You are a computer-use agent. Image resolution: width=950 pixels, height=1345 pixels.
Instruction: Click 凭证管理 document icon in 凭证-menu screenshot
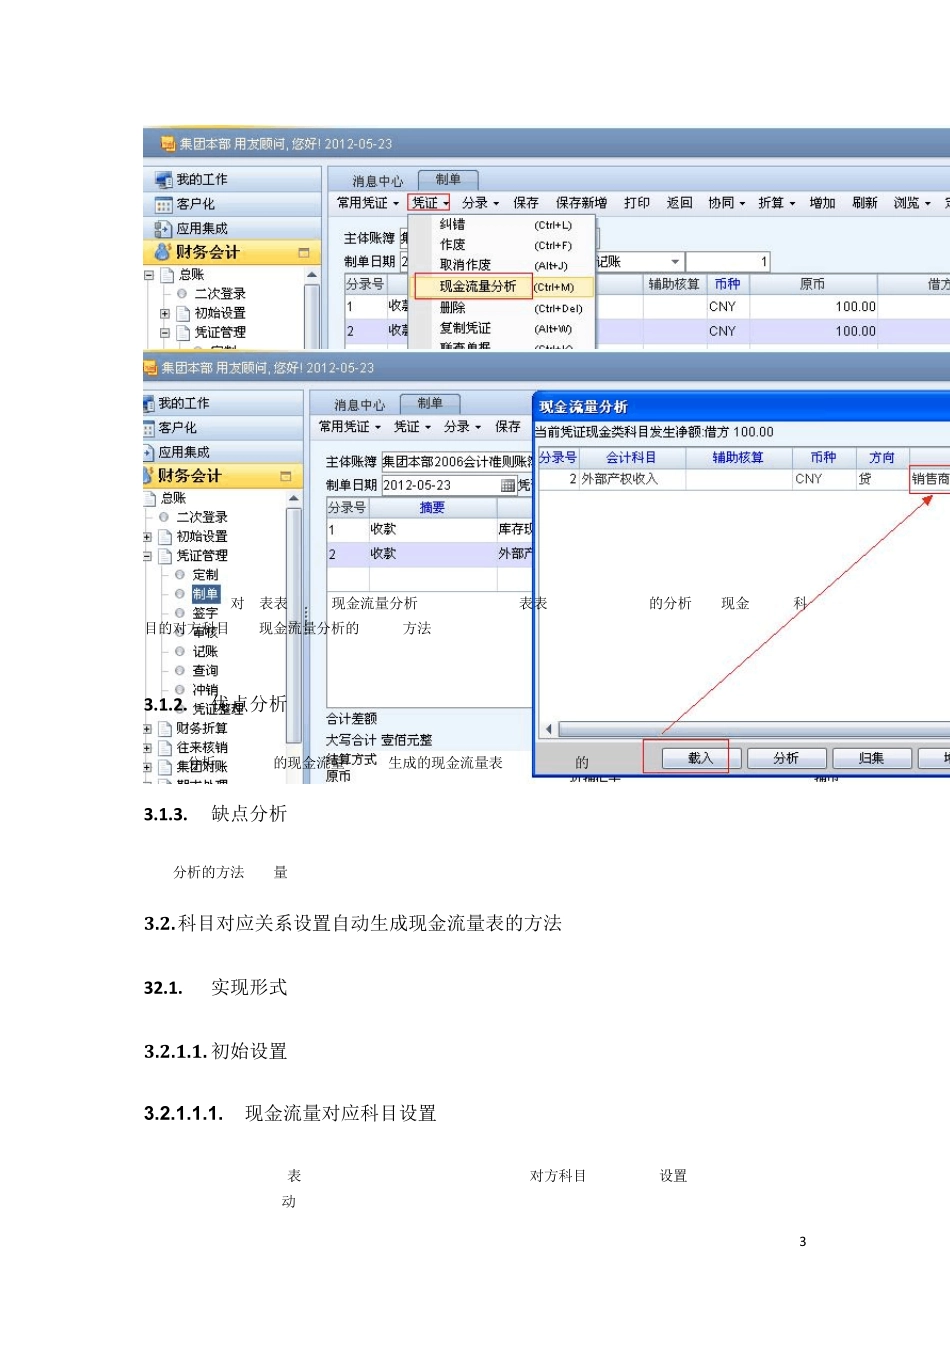pos(183,332)
